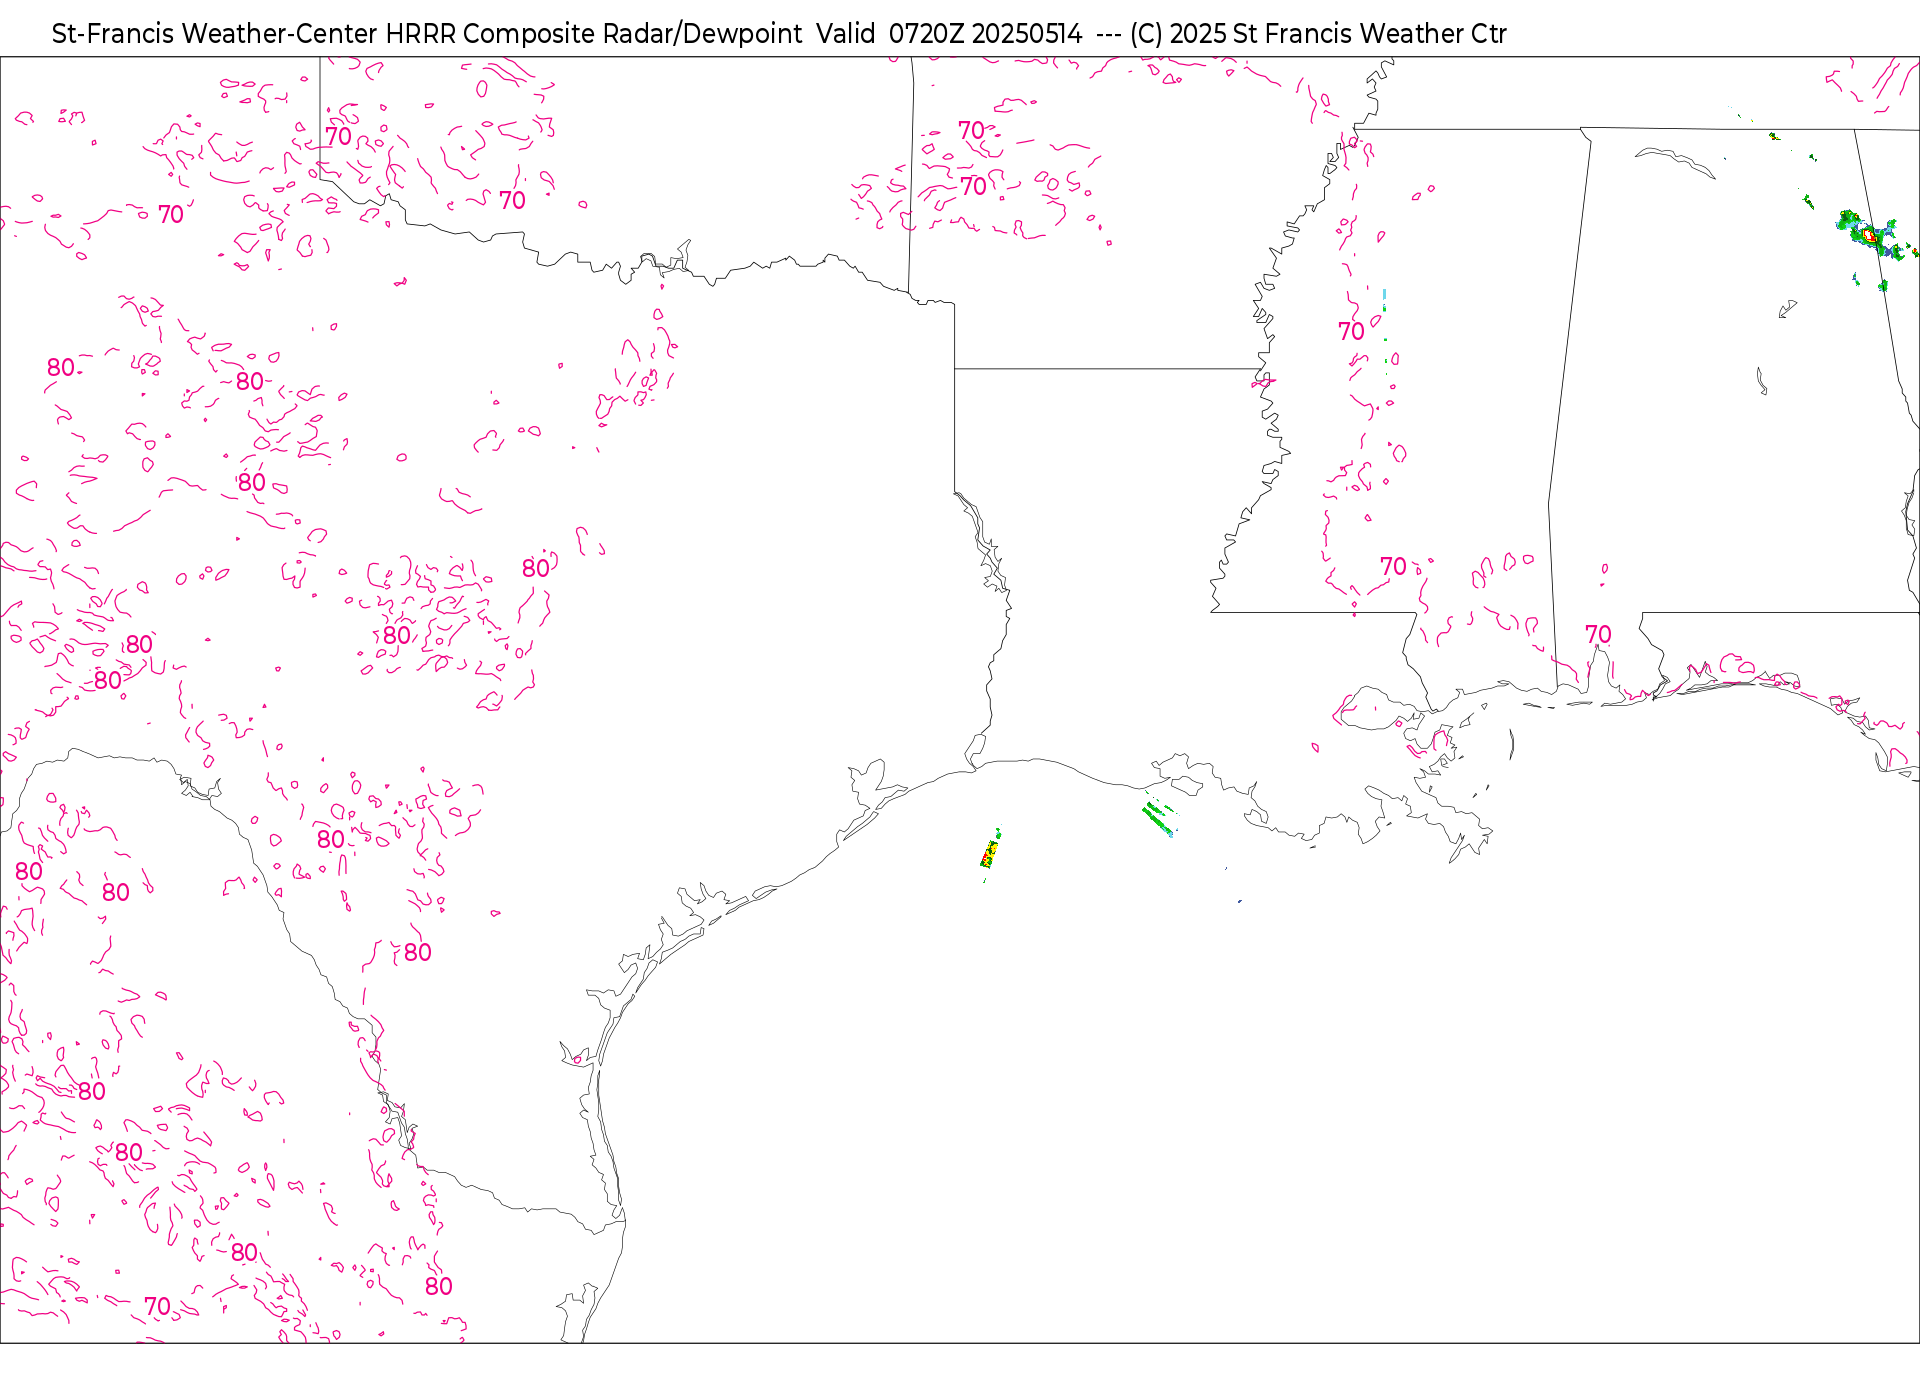Click the red-core radar echo near Georgia border

[x=1870, y=236]
